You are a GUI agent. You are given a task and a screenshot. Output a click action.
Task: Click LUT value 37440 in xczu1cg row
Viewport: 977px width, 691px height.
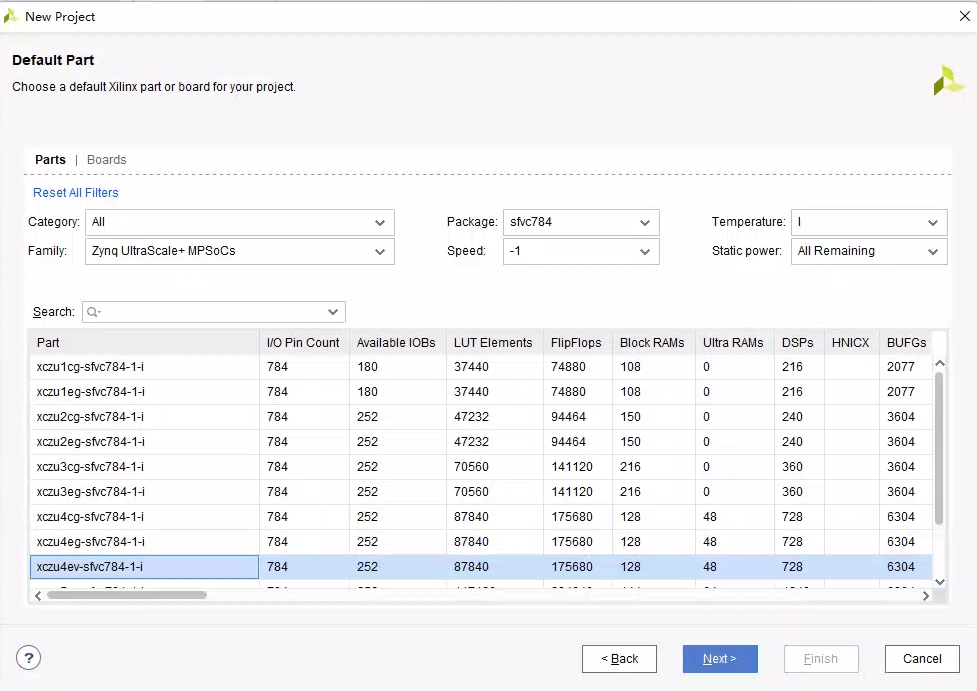coord(471,367)
